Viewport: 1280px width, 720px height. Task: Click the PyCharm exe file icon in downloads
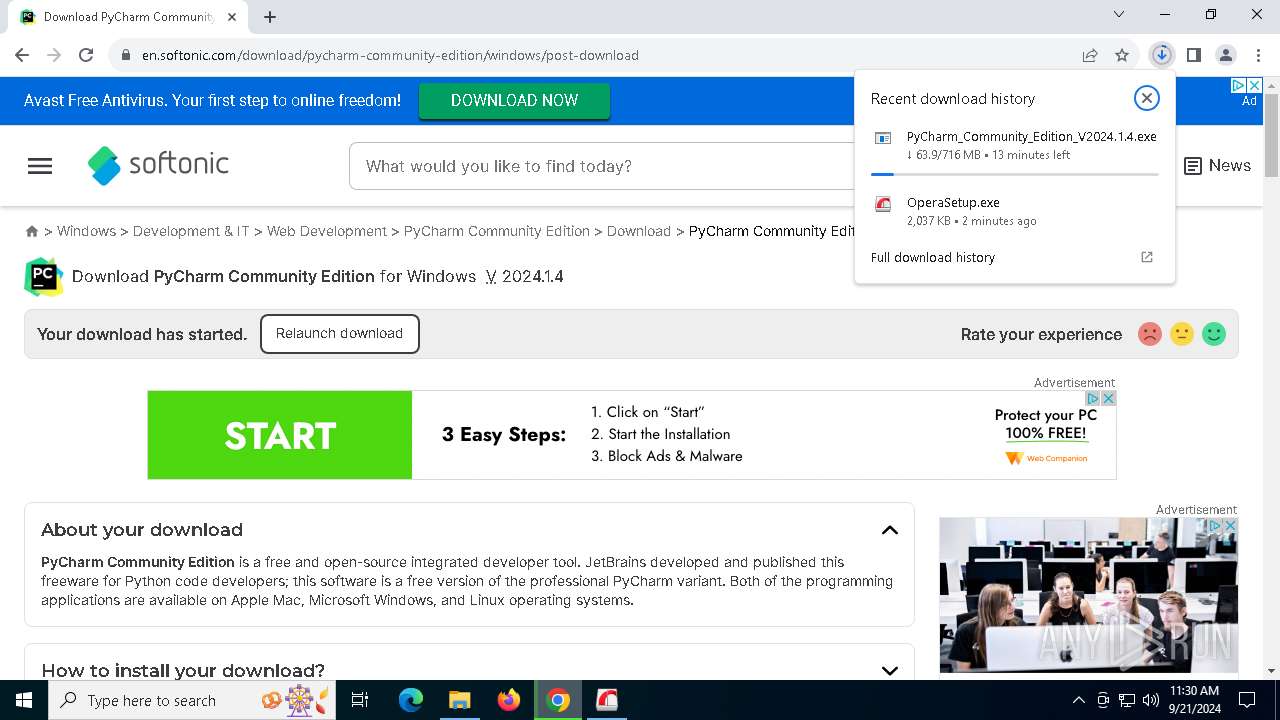click(x=883, y=139)
